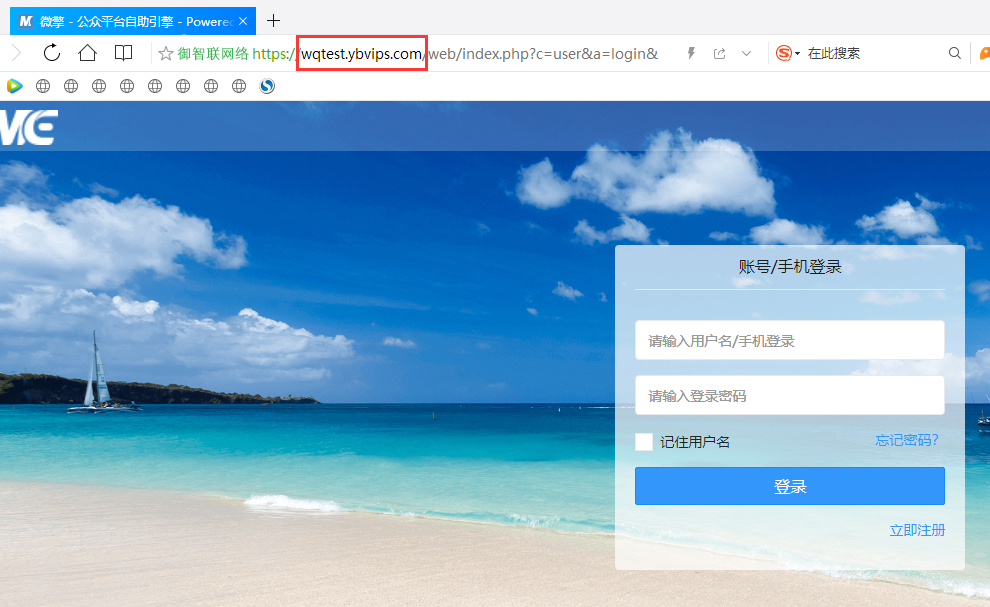Toggle the 记住用户名 checkbox

click(644, 441)
